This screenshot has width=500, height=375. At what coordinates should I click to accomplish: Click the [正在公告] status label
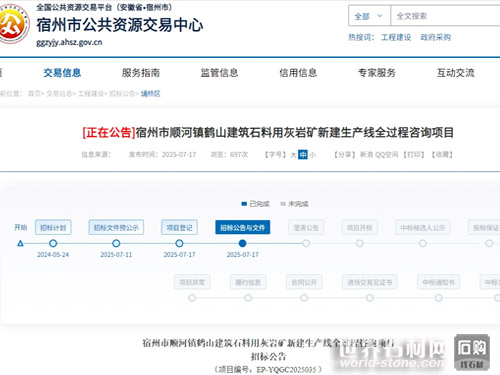109,133
